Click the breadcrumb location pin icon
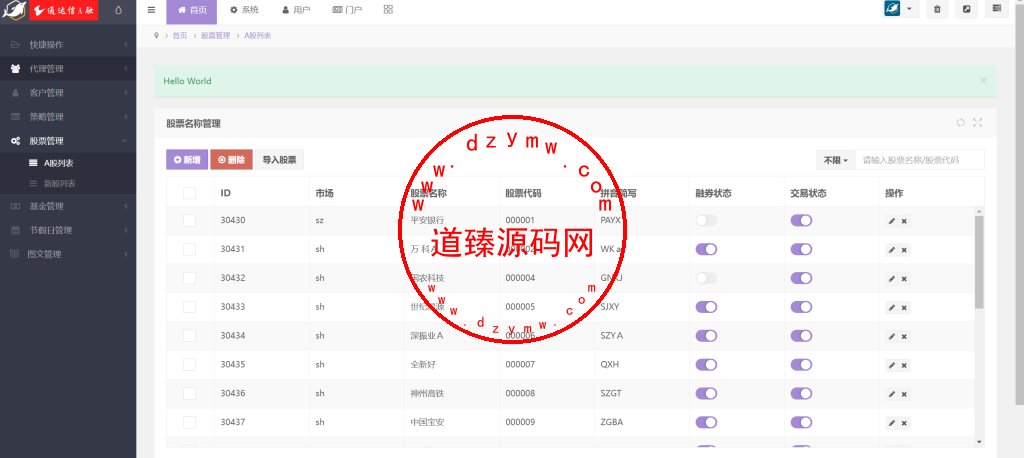Image resolution: width=1024 pixels, height=458 pixels. click(157, 35)
